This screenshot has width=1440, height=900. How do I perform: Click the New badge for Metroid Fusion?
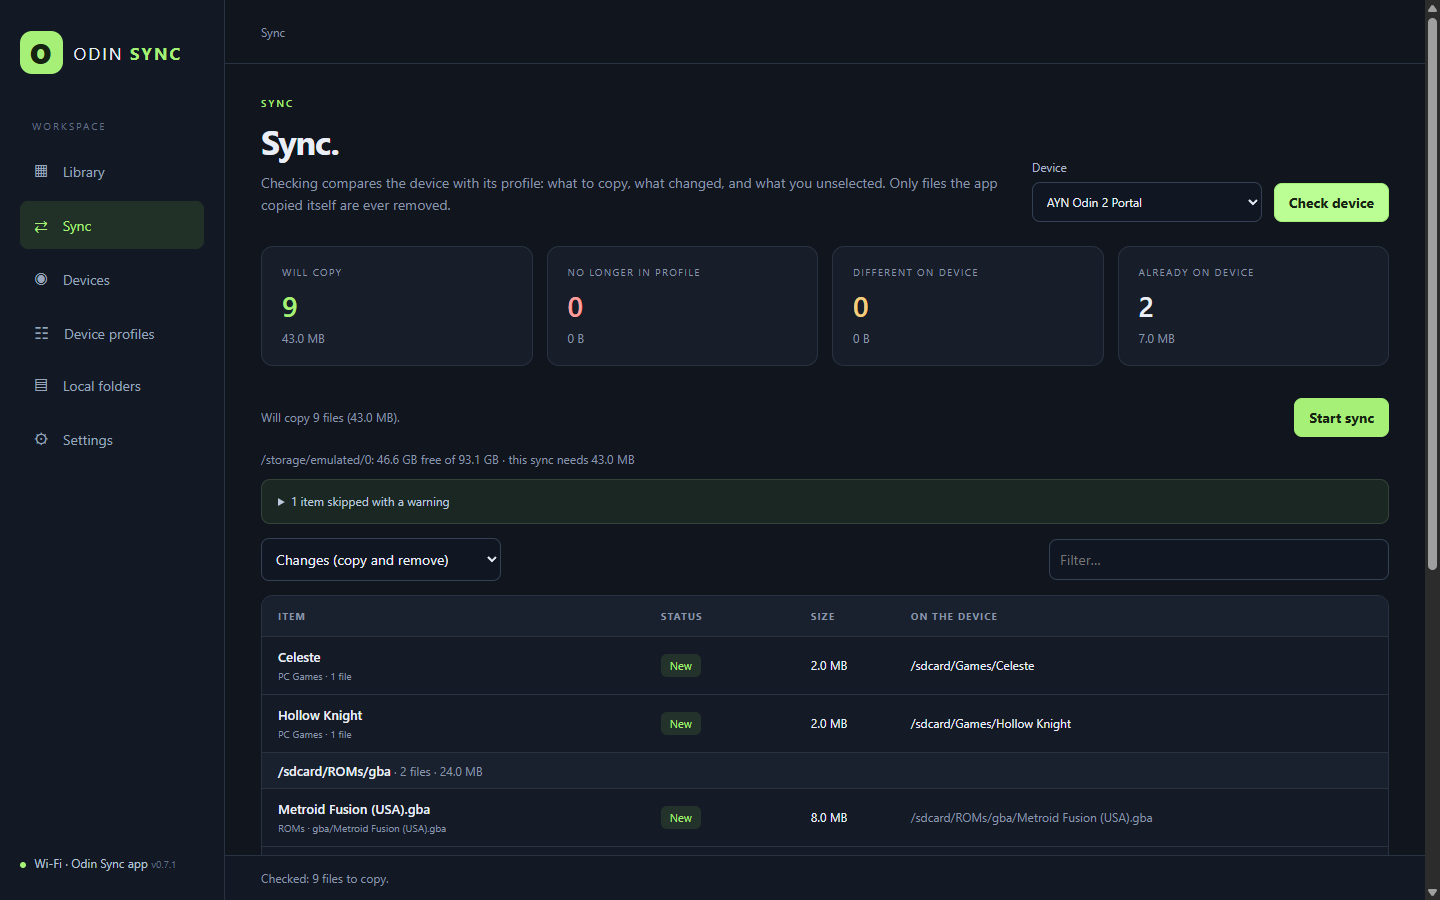[x=681, y=818]
